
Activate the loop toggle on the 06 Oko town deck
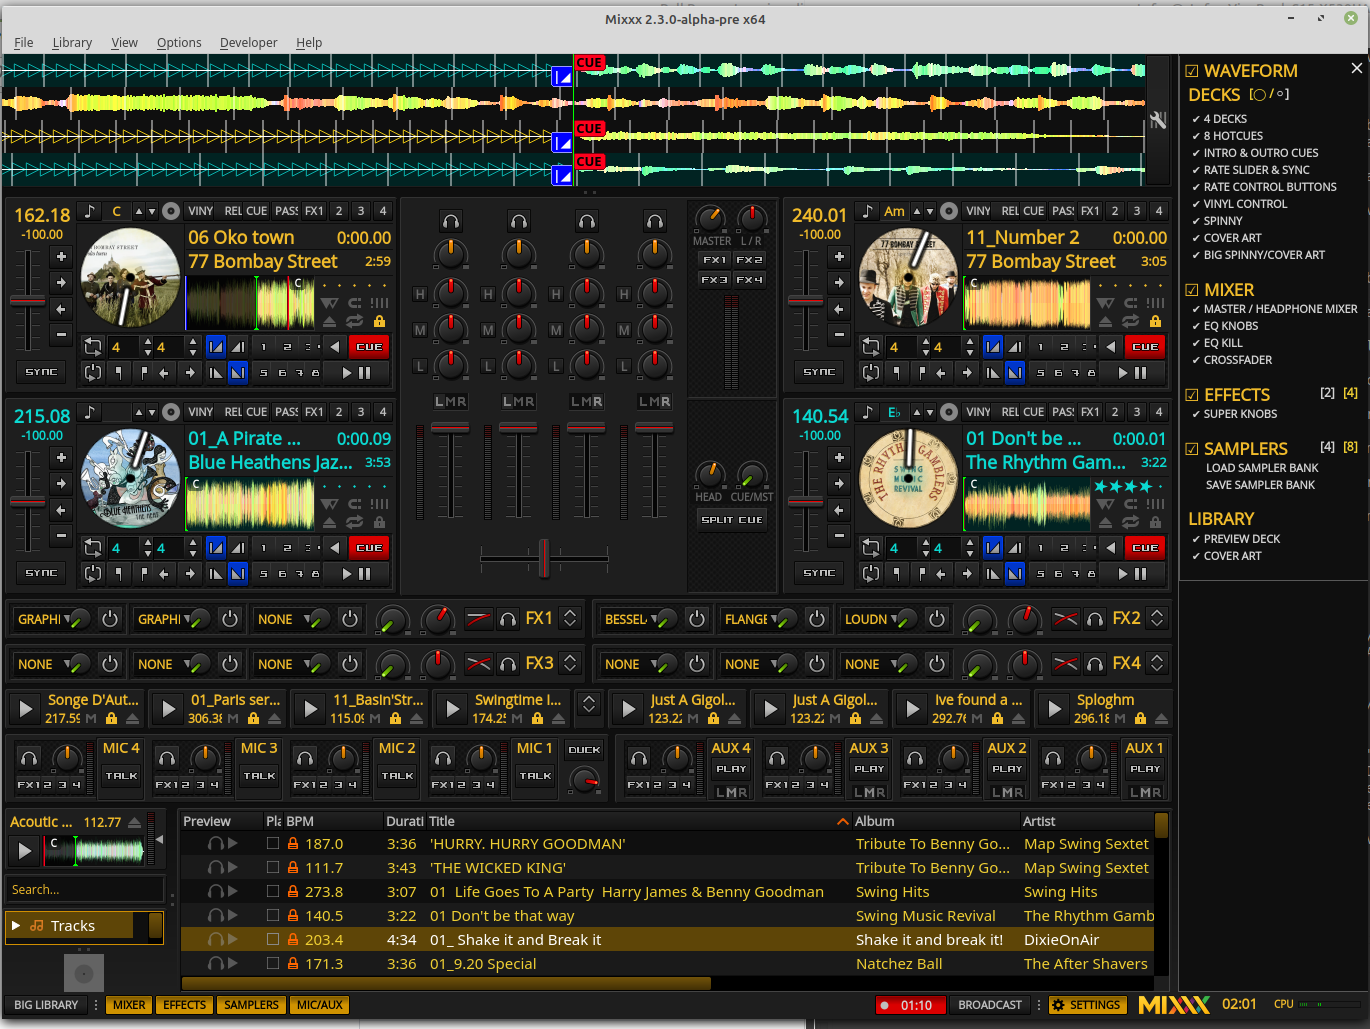(93, 347)
